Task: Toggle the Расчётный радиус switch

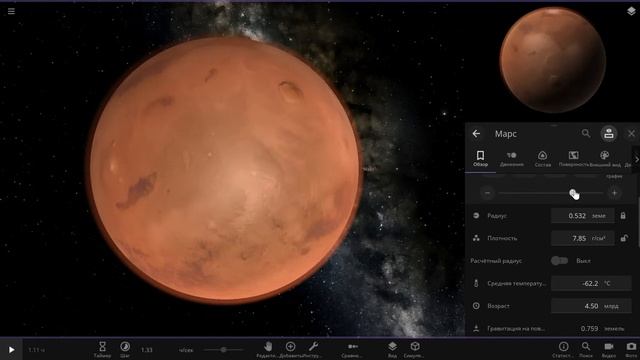Action: 559,260
